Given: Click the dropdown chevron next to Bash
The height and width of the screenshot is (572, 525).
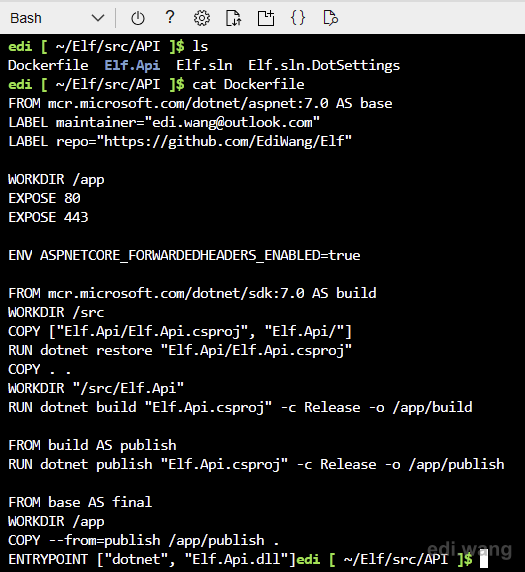Looking at the screenshot, I should pyautogui.click(x=98, y=18).
